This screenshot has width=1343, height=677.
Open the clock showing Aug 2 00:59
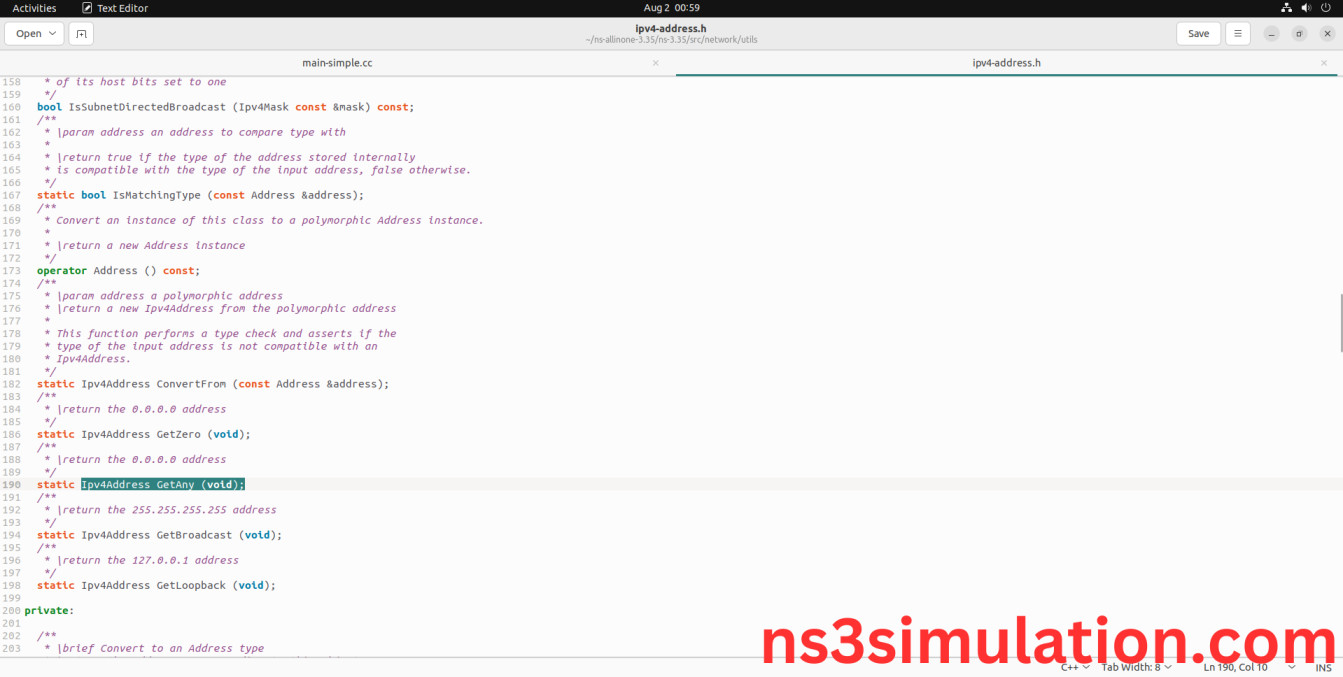pos(671,8)
